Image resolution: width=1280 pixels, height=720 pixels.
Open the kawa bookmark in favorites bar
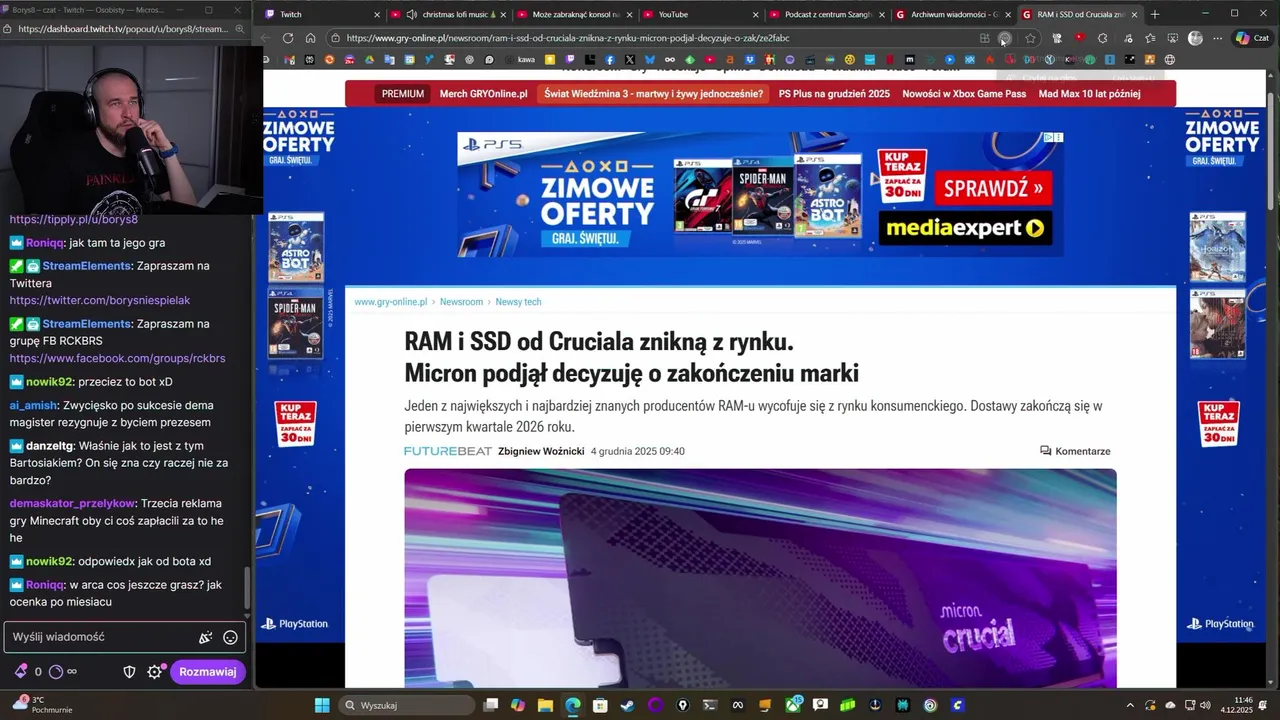pyautogui.click(x=519, y=60)
